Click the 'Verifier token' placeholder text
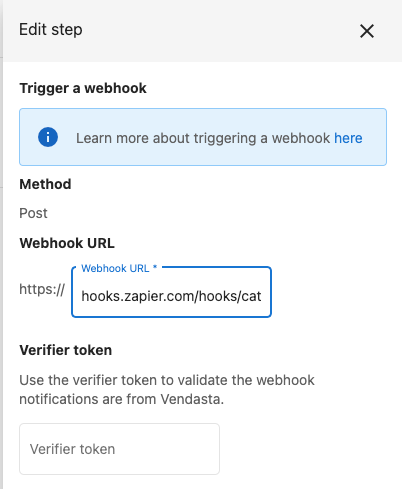Screen dimensions: 402x489 tap(72, 449)
